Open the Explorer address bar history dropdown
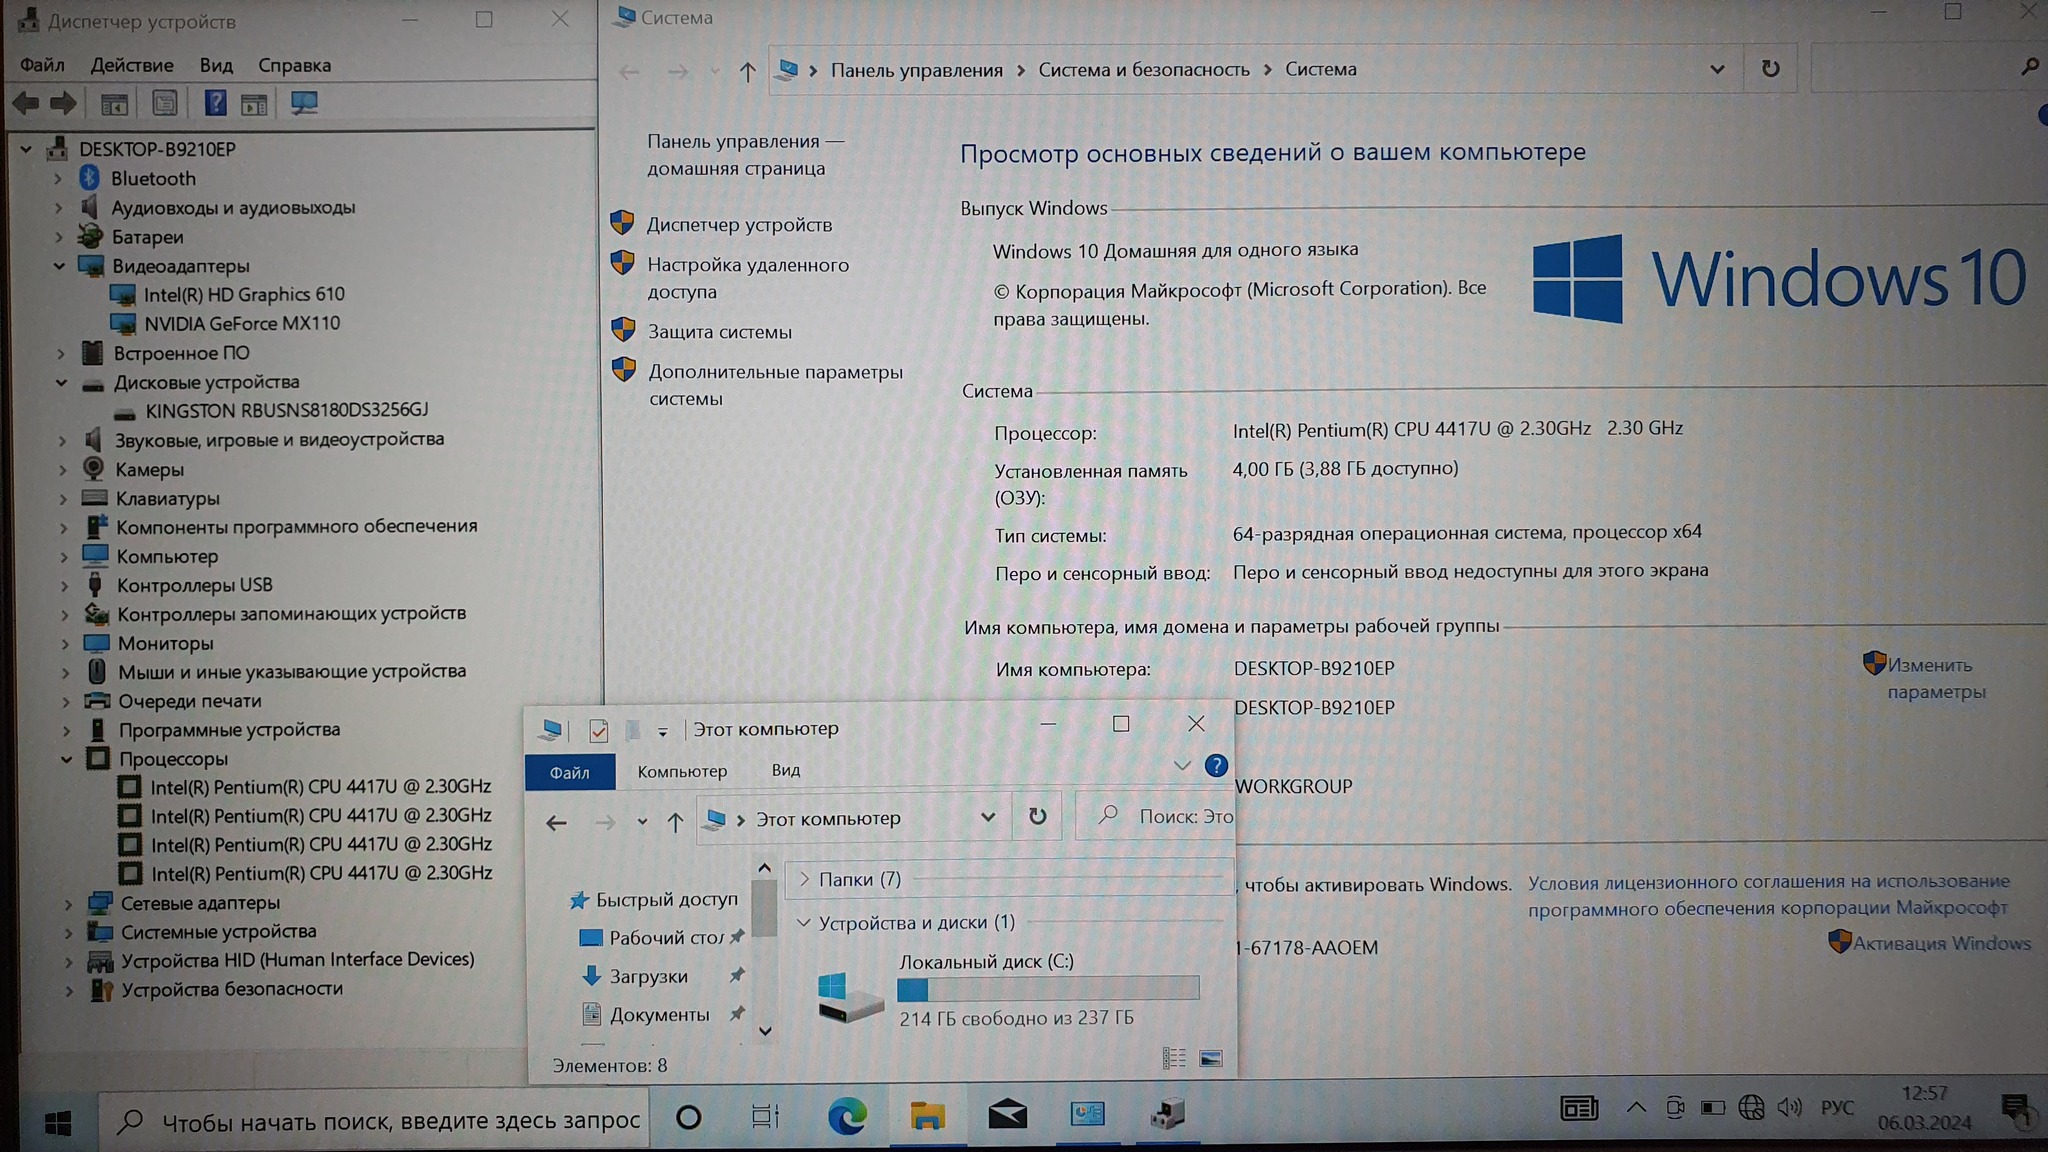The image size is (2048, 1152). pyautogui.click(x=988, y=817)
